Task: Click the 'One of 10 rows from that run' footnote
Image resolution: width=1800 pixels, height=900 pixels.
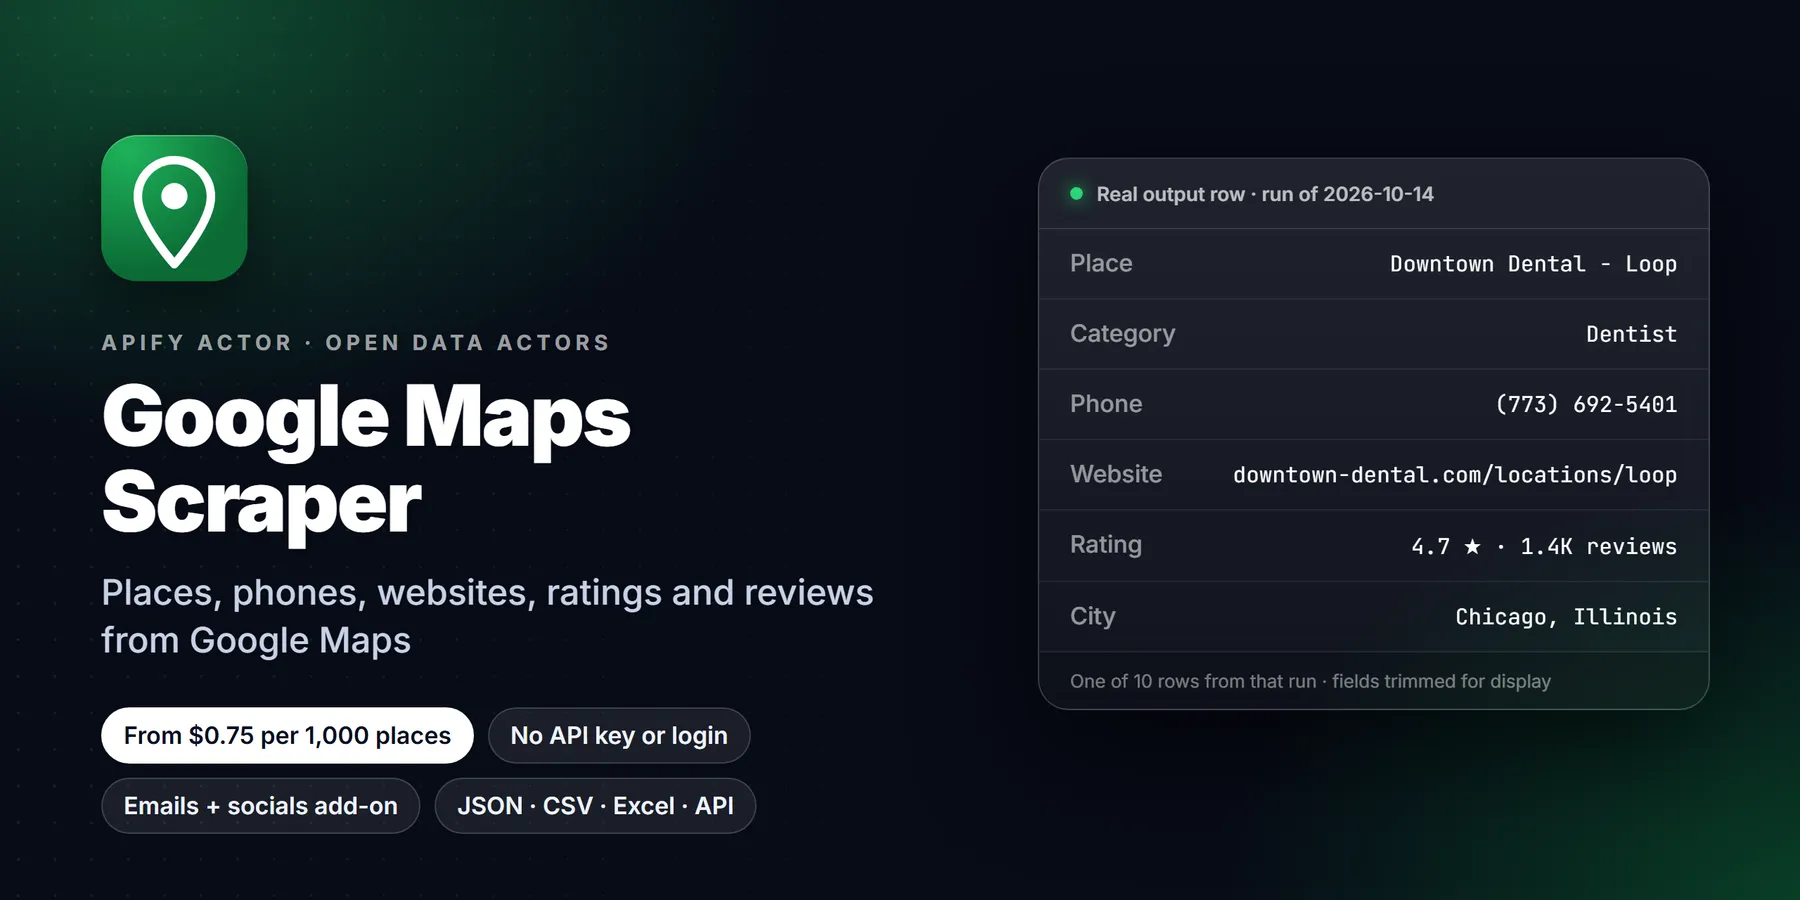Action: (x=1310, y=681)
